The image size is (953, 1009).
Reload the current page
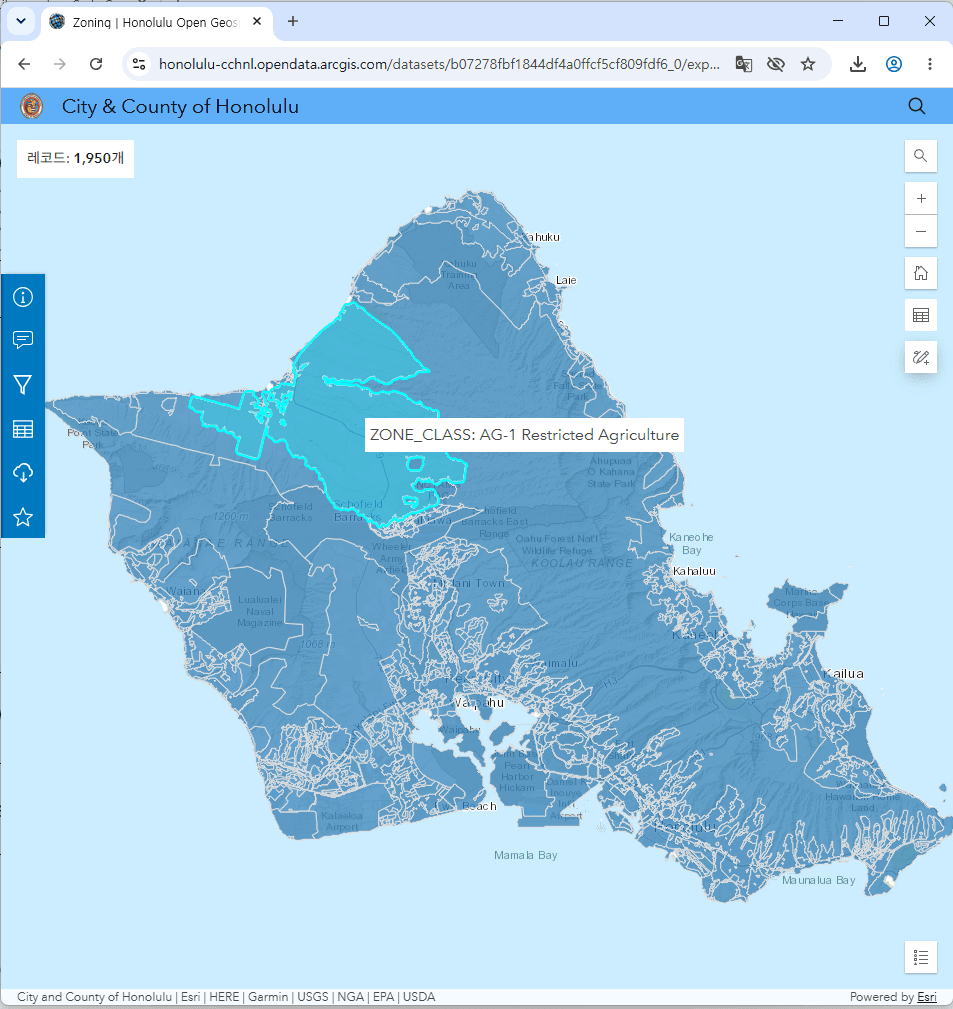pos(96,64)
